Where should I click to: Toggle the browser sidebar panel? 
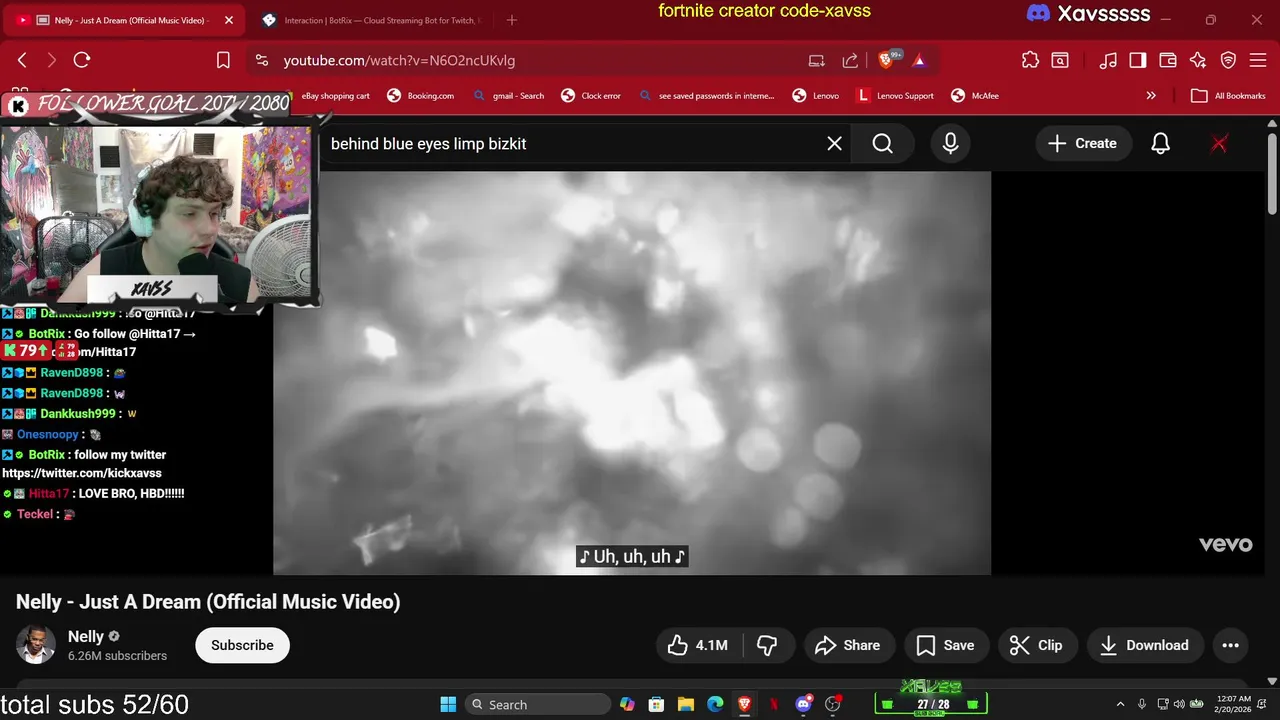pos(1138,60)
